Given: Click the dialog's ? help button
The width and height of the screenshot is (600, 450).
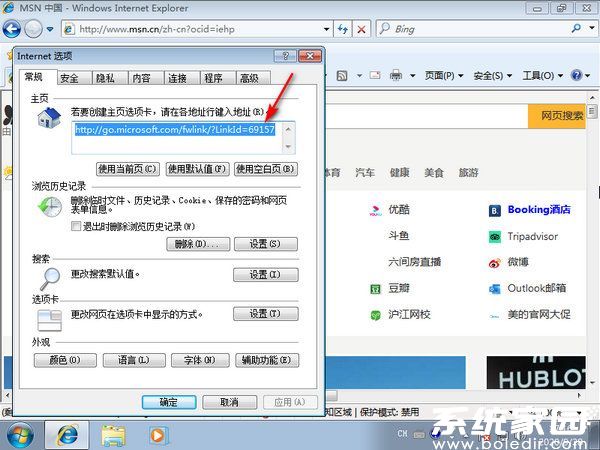Looking at the screenshot, I should coord(285,56).
